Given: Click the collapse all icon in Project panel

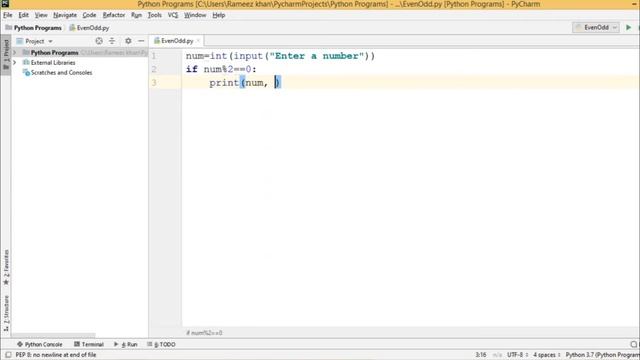Looking at the screenshot, I should [112, 41].
